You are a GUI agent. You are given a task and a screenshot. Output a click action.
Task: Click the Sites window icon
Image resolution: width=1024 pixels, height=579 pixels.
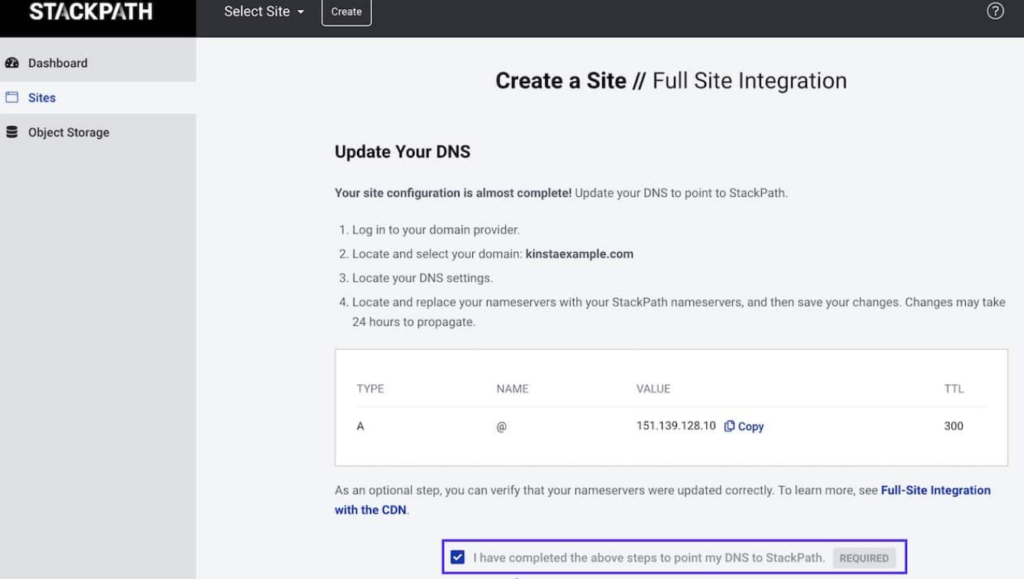[12, 97]
